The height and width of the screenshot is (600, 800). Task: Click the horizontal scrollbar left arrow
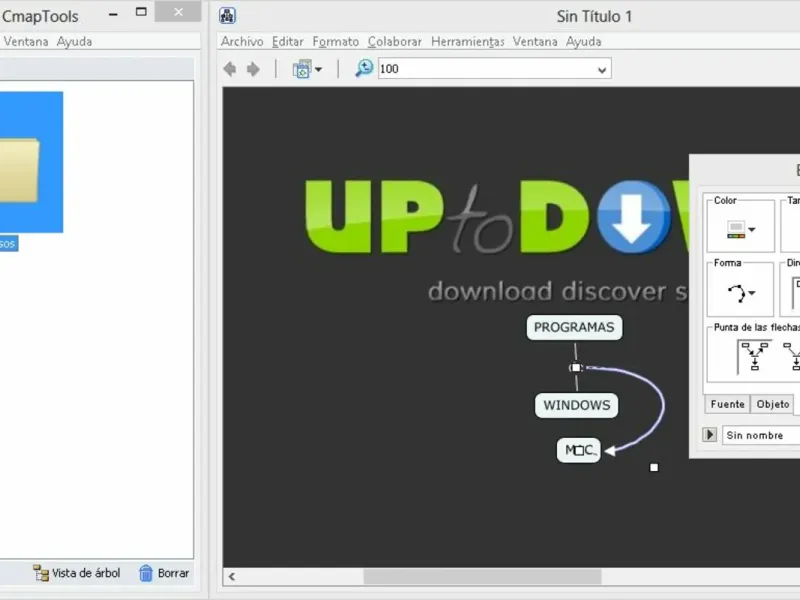click(x=232, y=577)
